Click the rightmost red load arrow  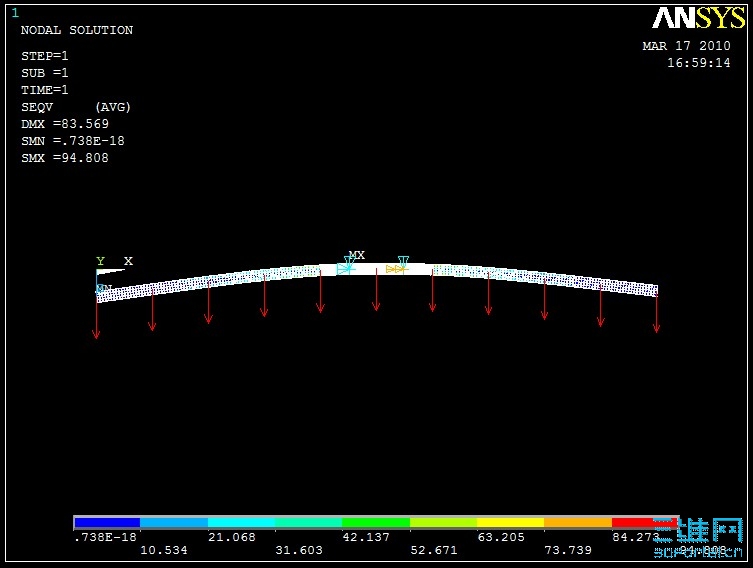pyautogui.click(x=656, y=312)
